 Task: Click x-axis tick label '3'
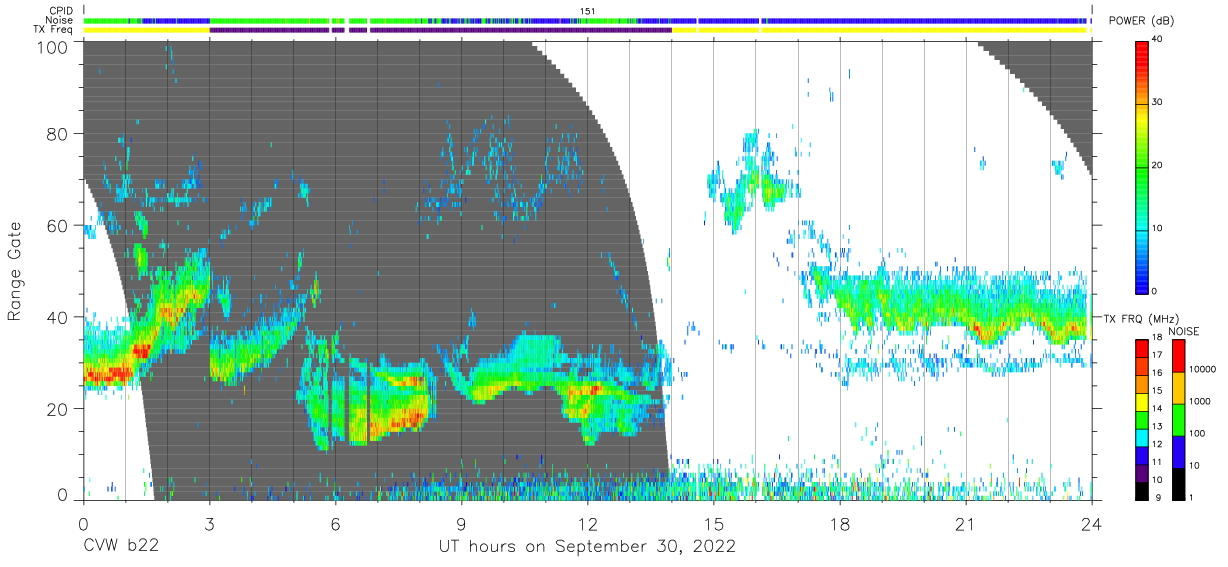tap(209, 522)
